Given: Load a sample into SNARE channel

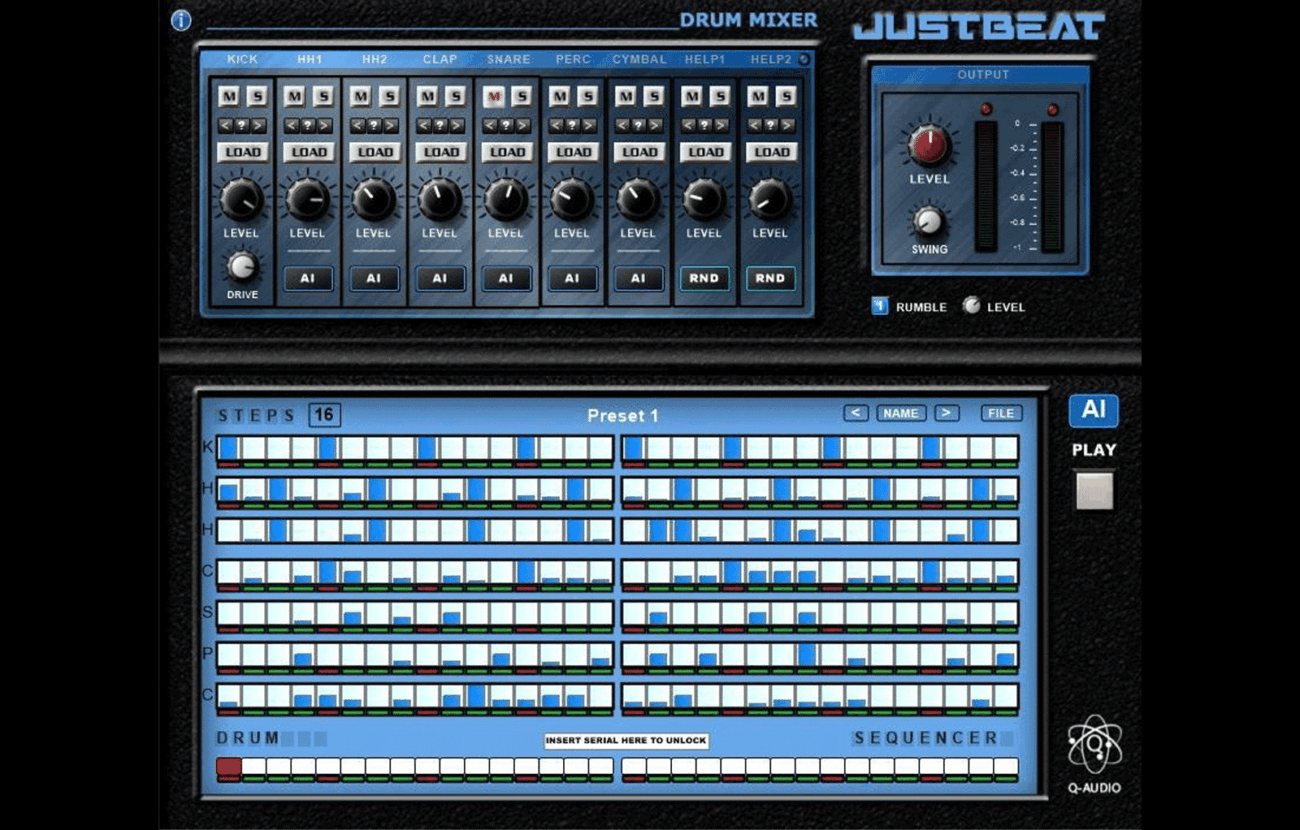Looking at the screenshot, I should coord(507,152).
